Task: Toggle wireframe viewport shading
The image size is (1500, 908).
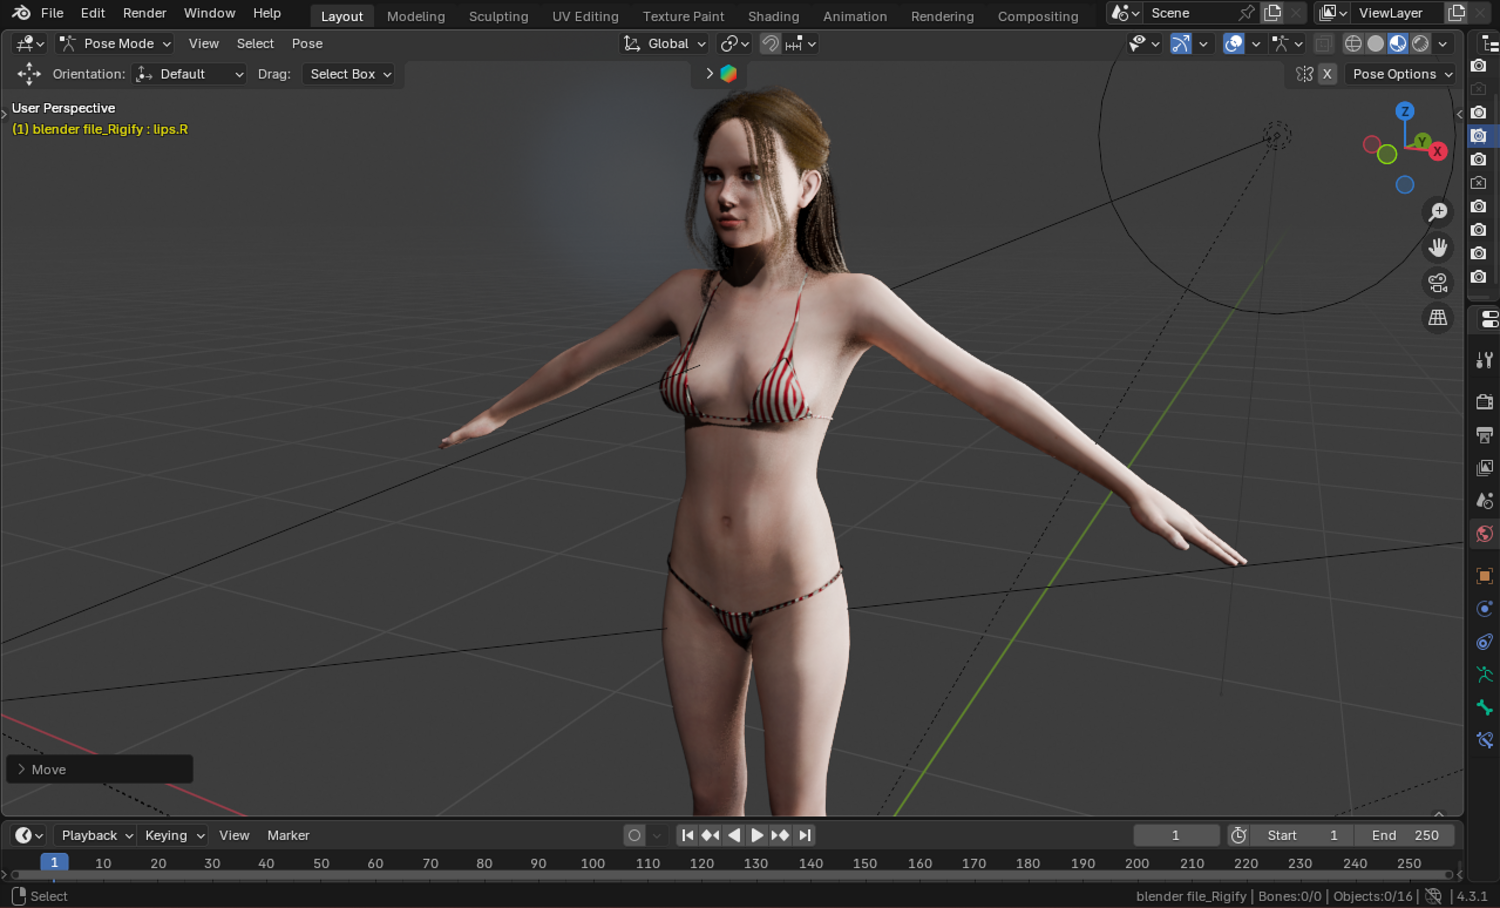Action: click(x=1353, y=44)
